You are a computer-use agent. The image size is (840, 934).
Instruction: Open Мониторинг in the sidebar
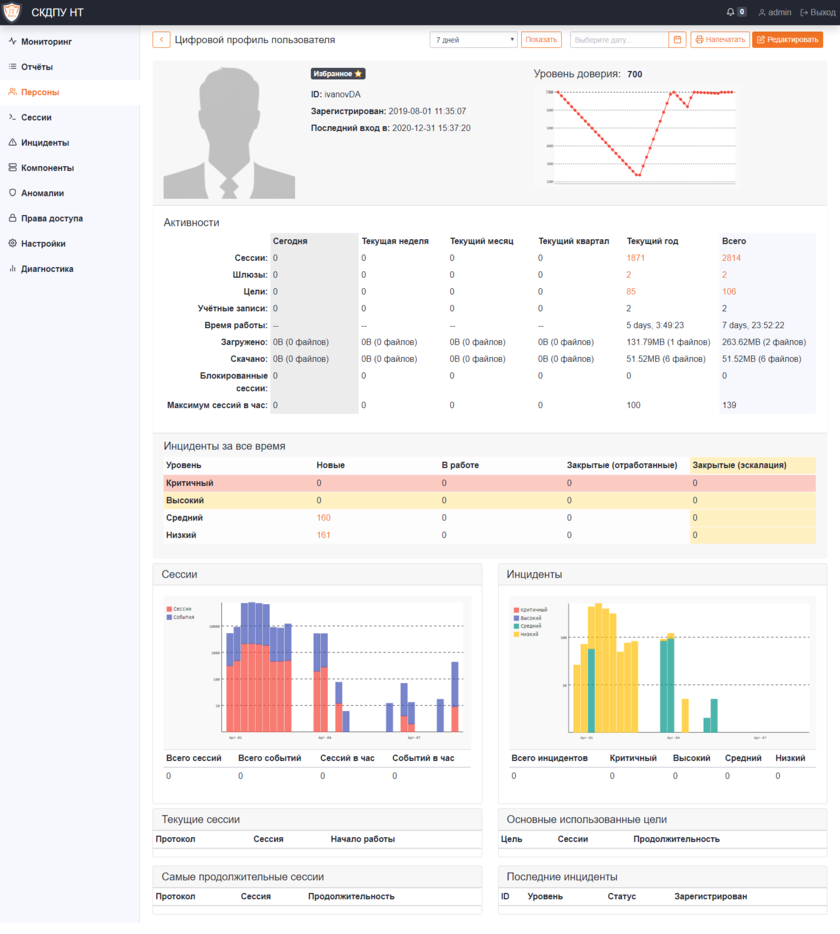[x=46, y=42]
